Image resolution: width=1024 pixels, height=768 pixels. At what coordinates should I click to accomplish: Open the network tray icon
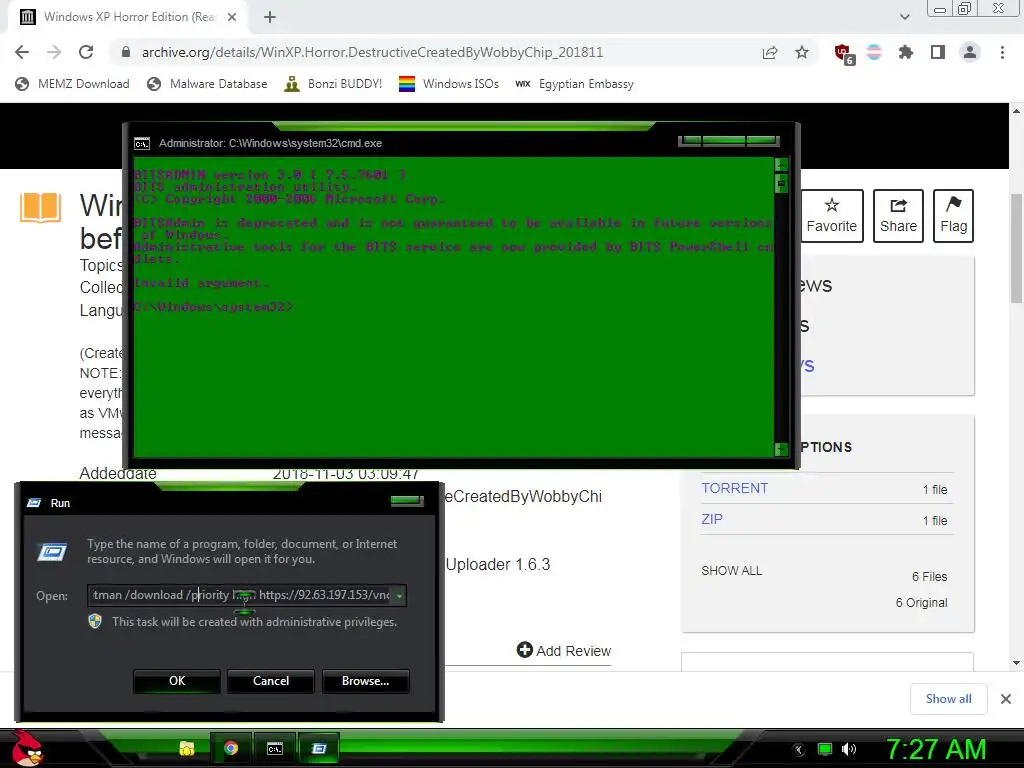(825, 750)
